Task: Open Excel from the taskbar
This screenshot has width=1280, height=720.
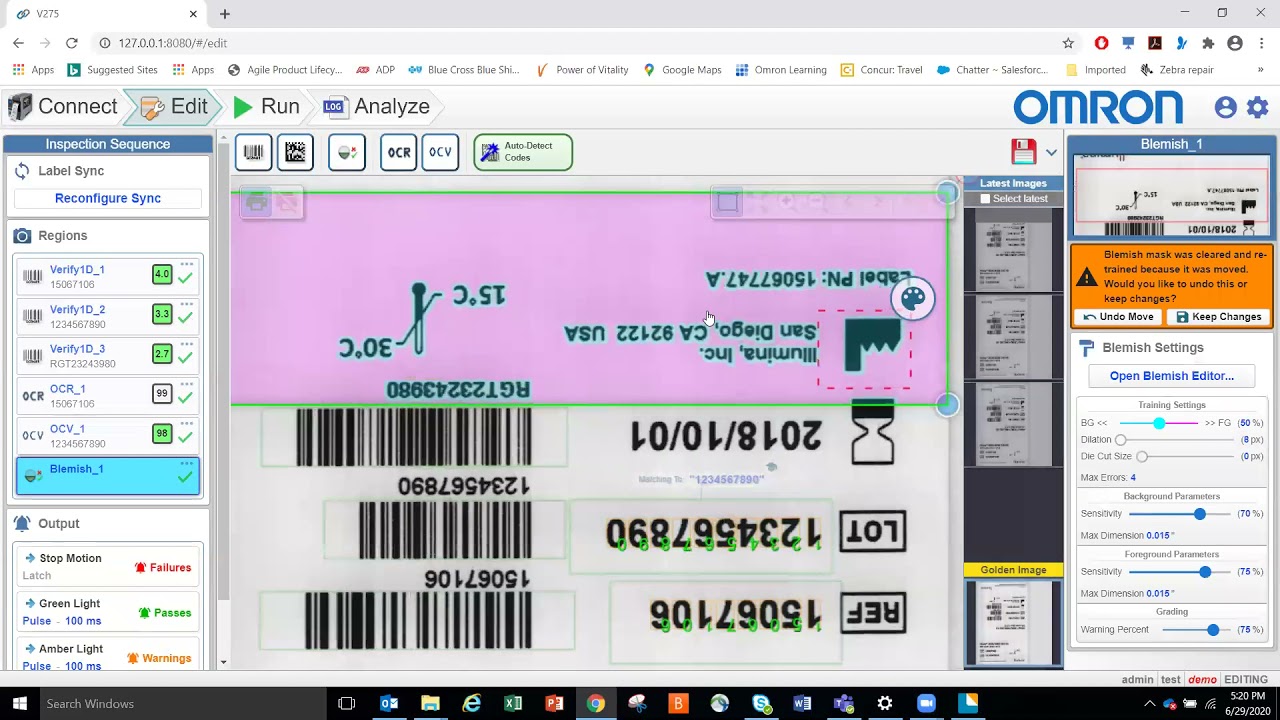Action: tap(513, 704)
